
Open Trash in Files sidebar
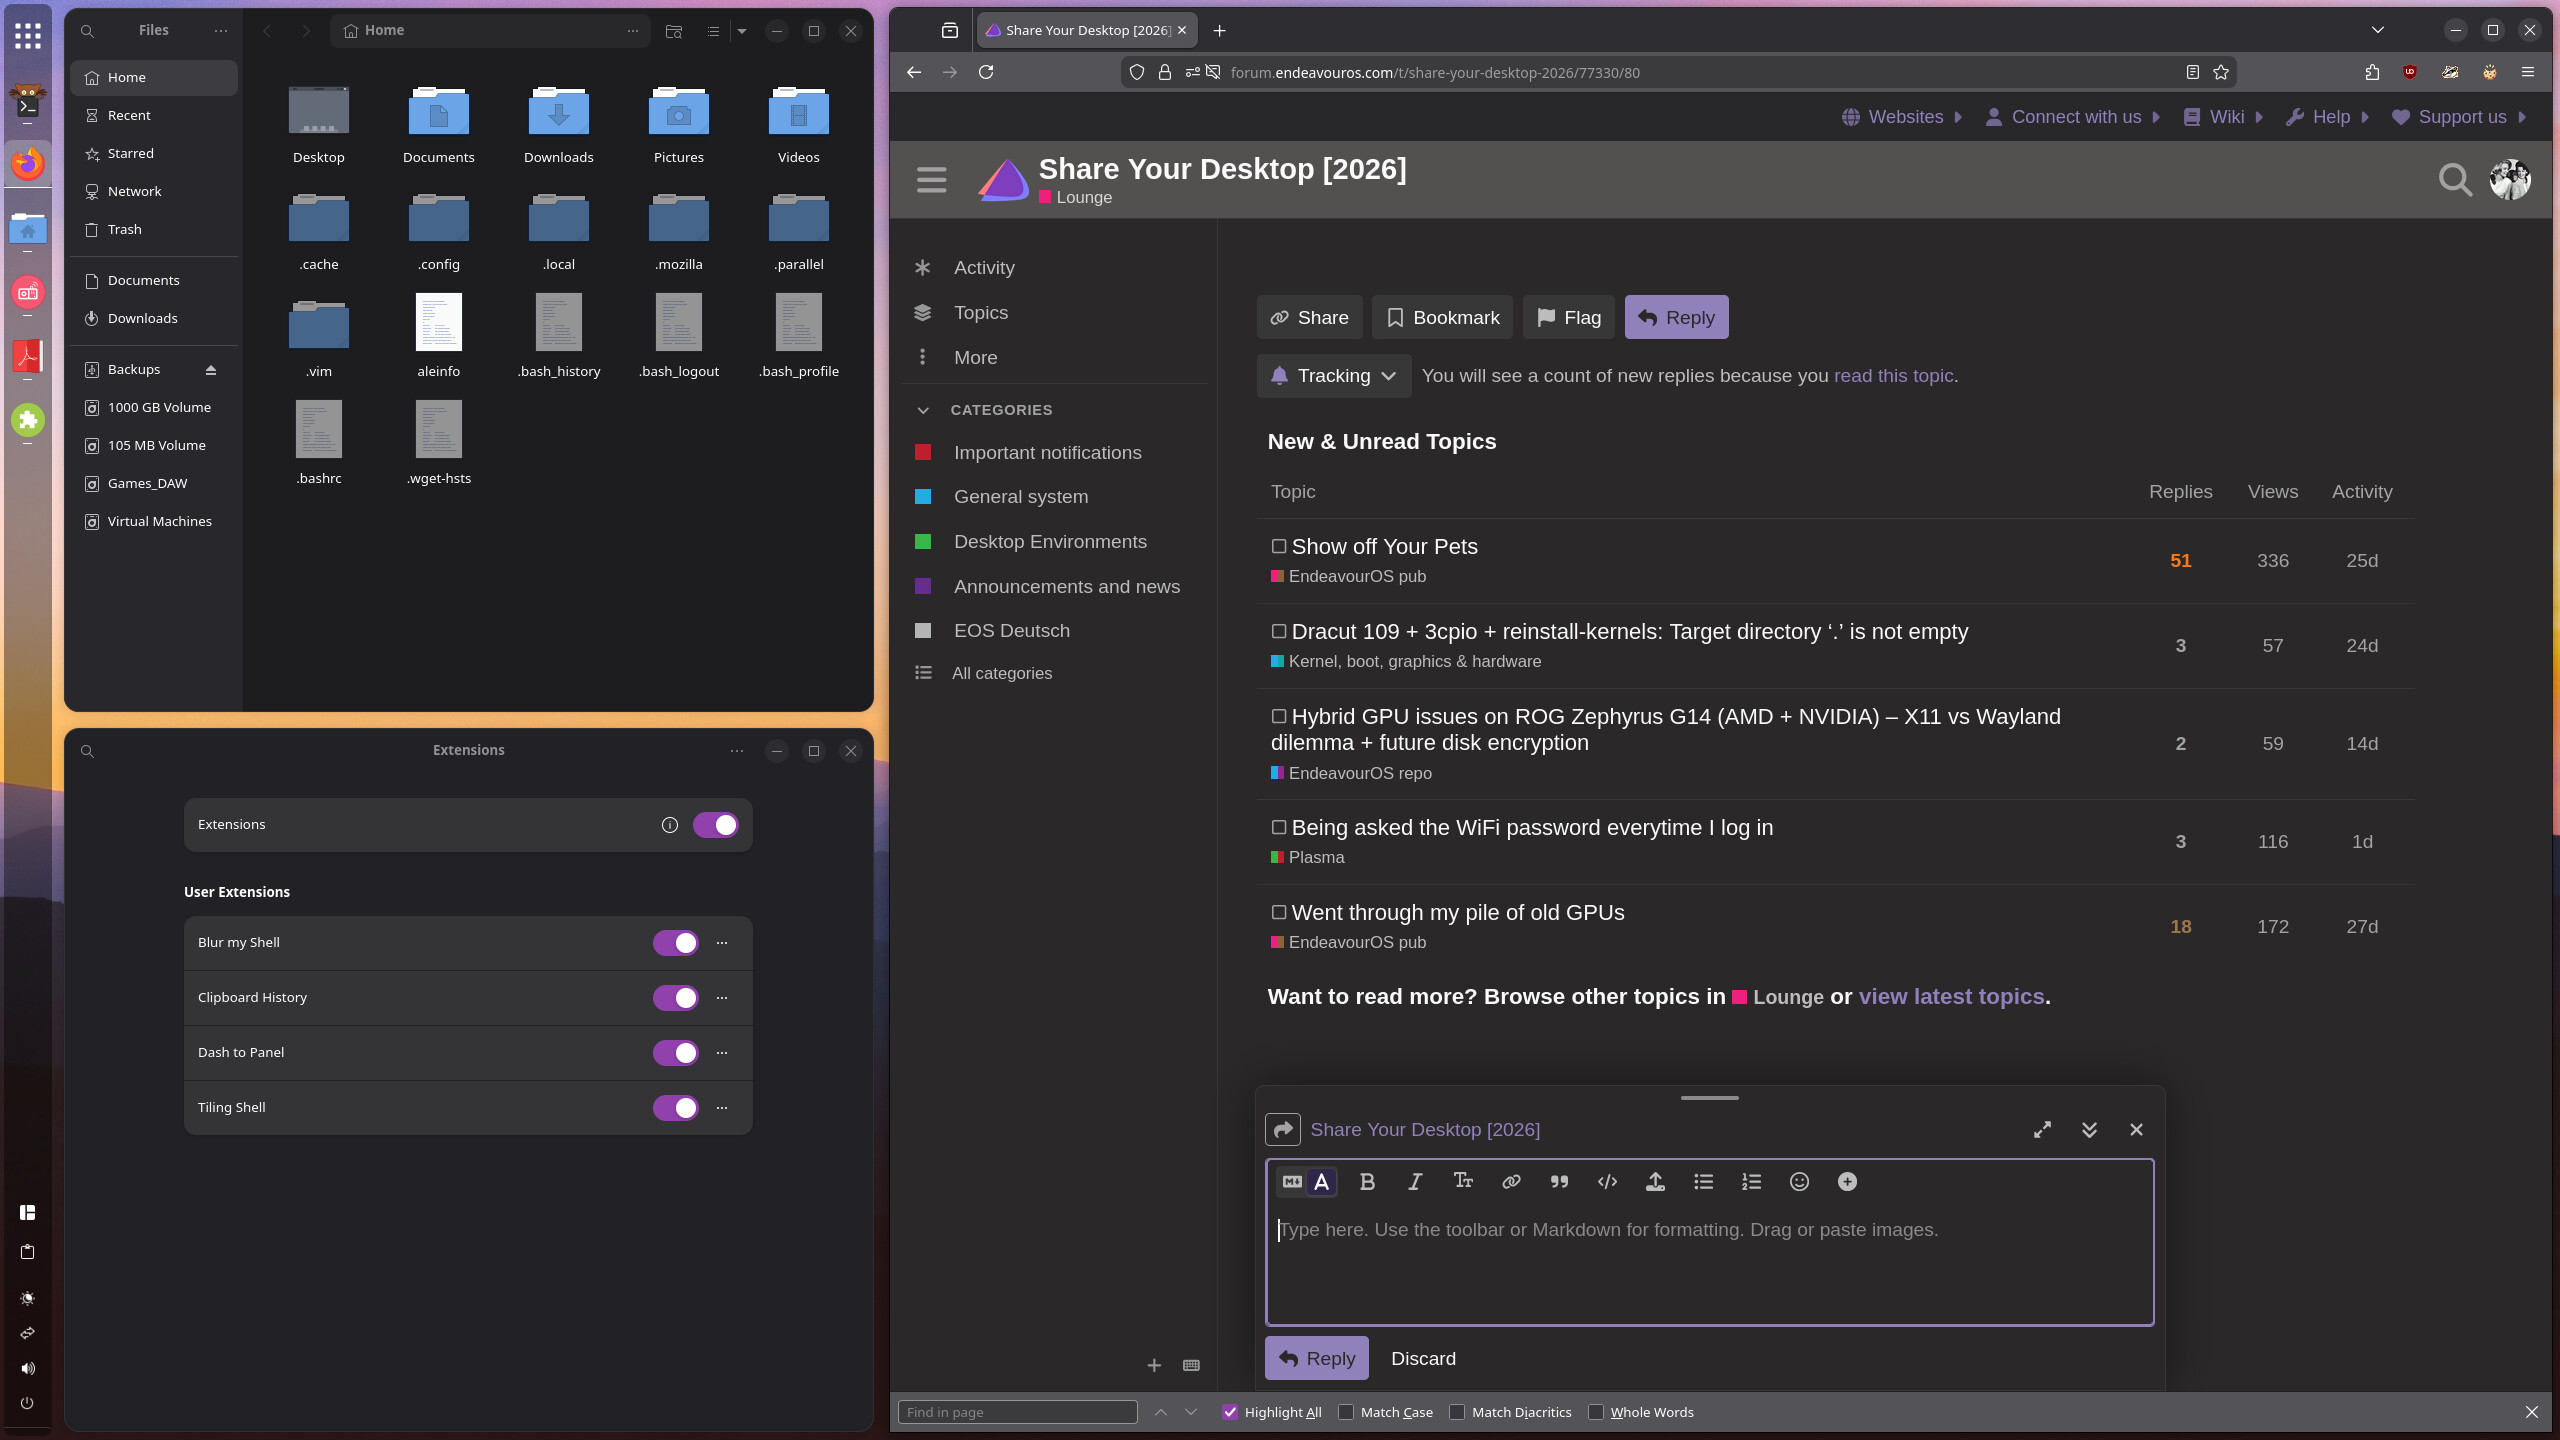coord(154,230)
